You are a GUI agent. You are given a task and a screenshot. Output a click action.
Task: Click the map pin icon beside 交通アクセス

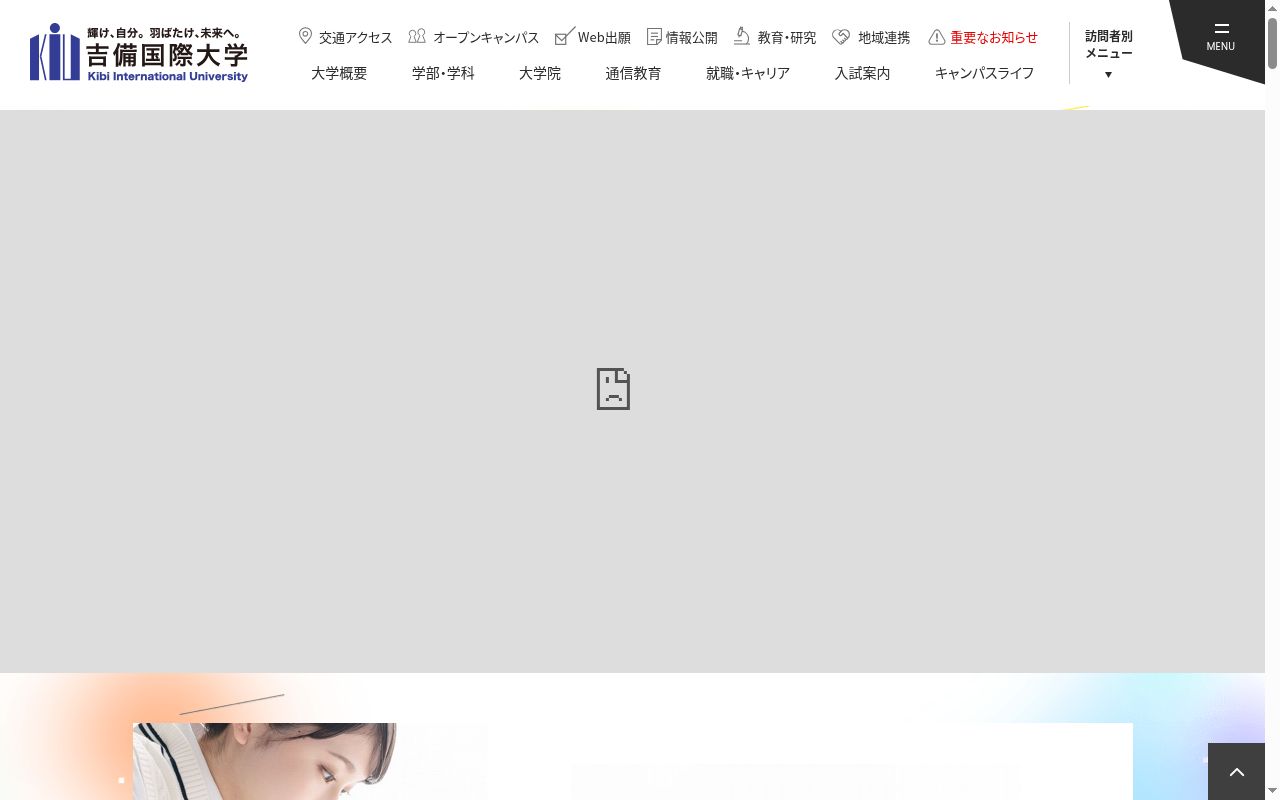305,36
